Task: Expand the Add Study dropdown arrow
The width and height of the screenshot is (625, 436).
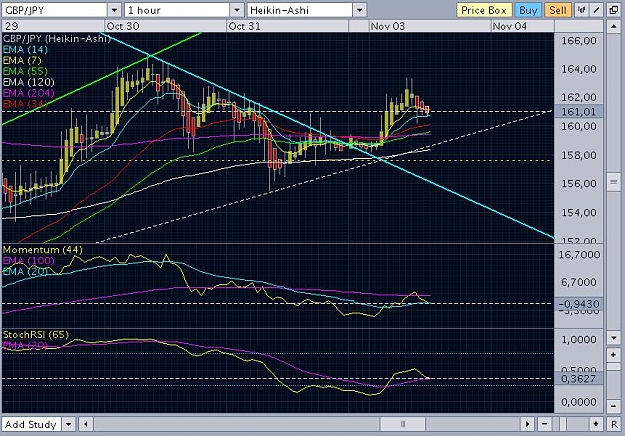Action: click(69, 424)
